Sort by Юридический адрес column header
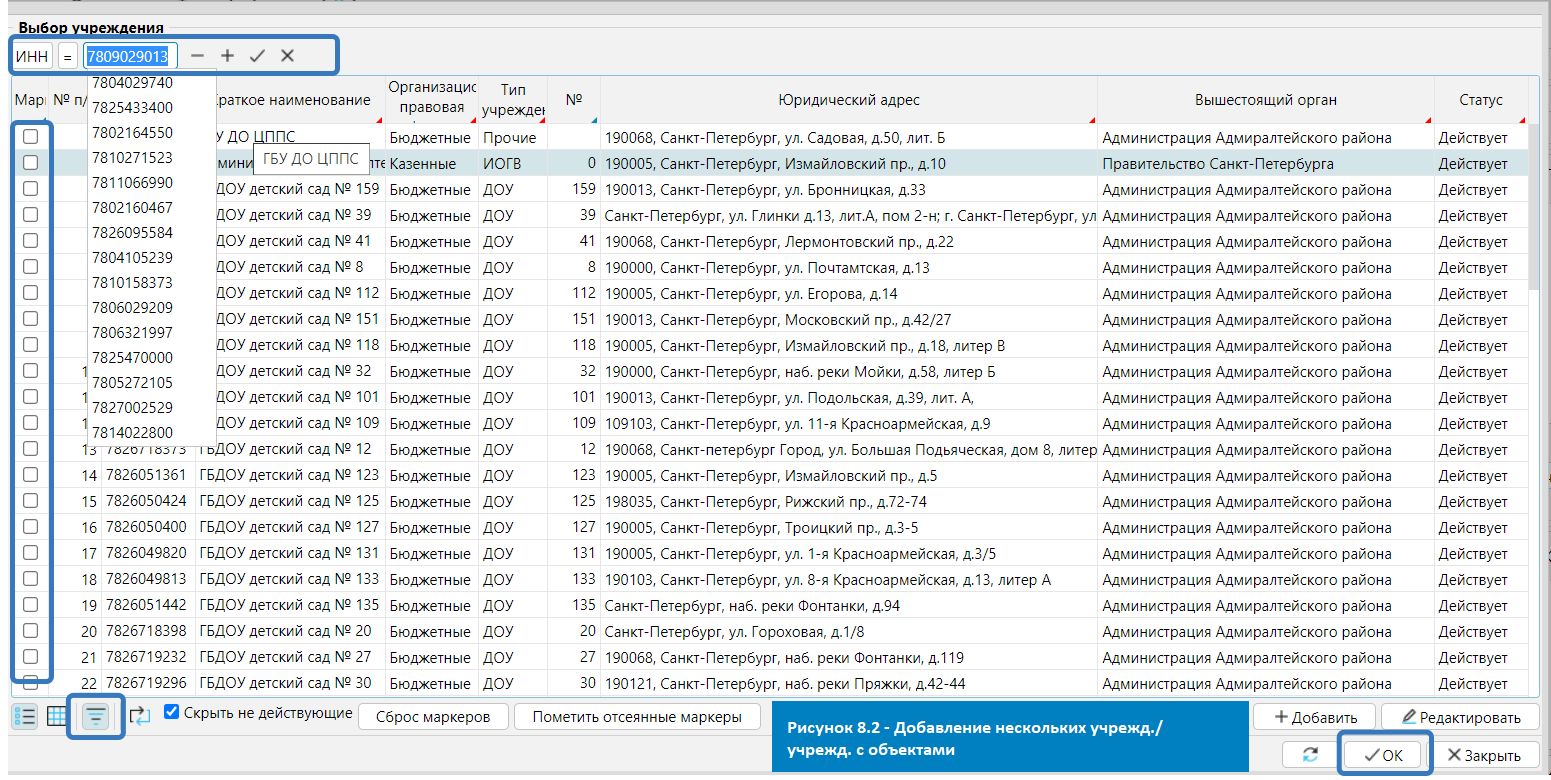This screenshot has width=1551, height=780. 848,100
